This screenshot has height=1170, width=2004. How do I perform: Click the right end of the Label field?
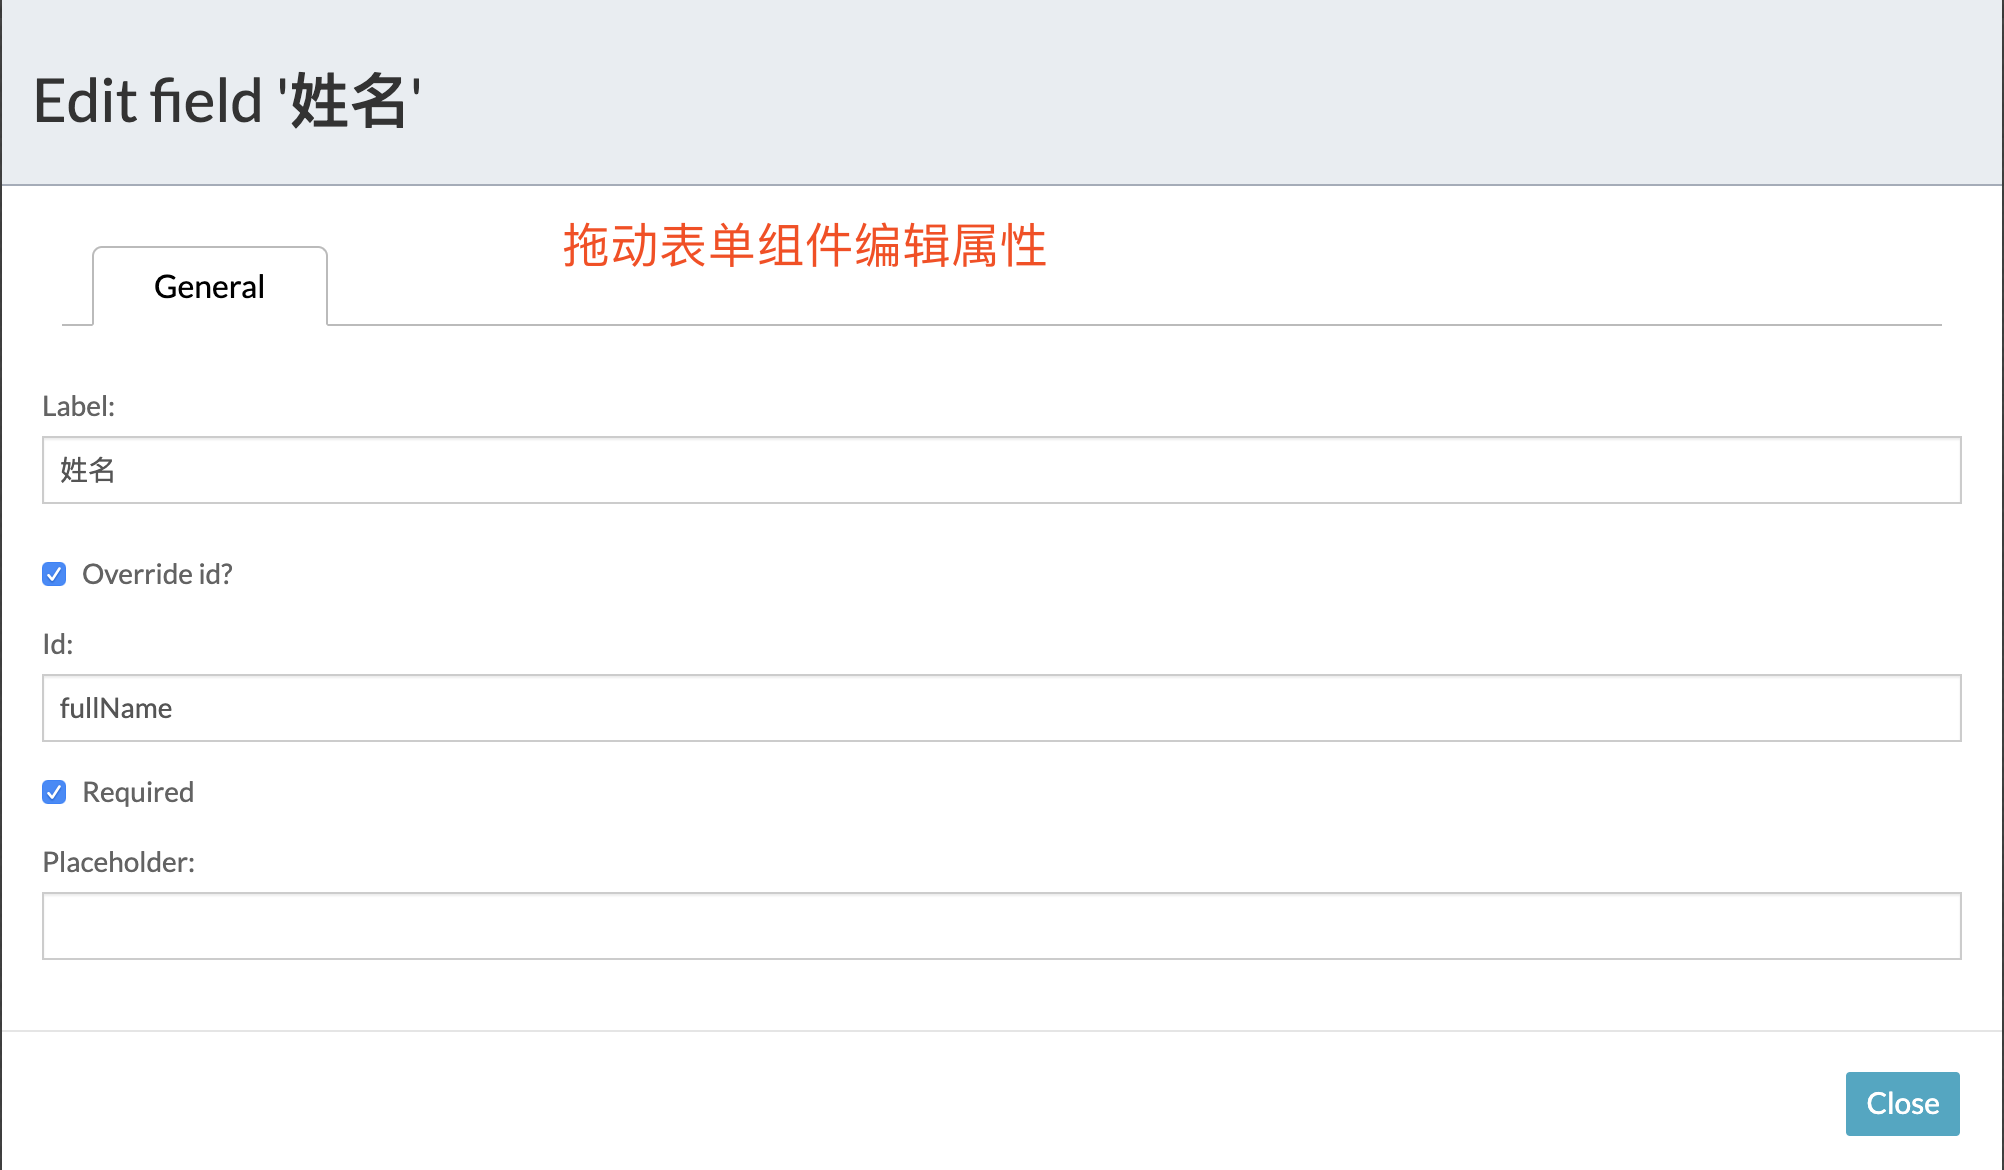[x=1930, y=470]
